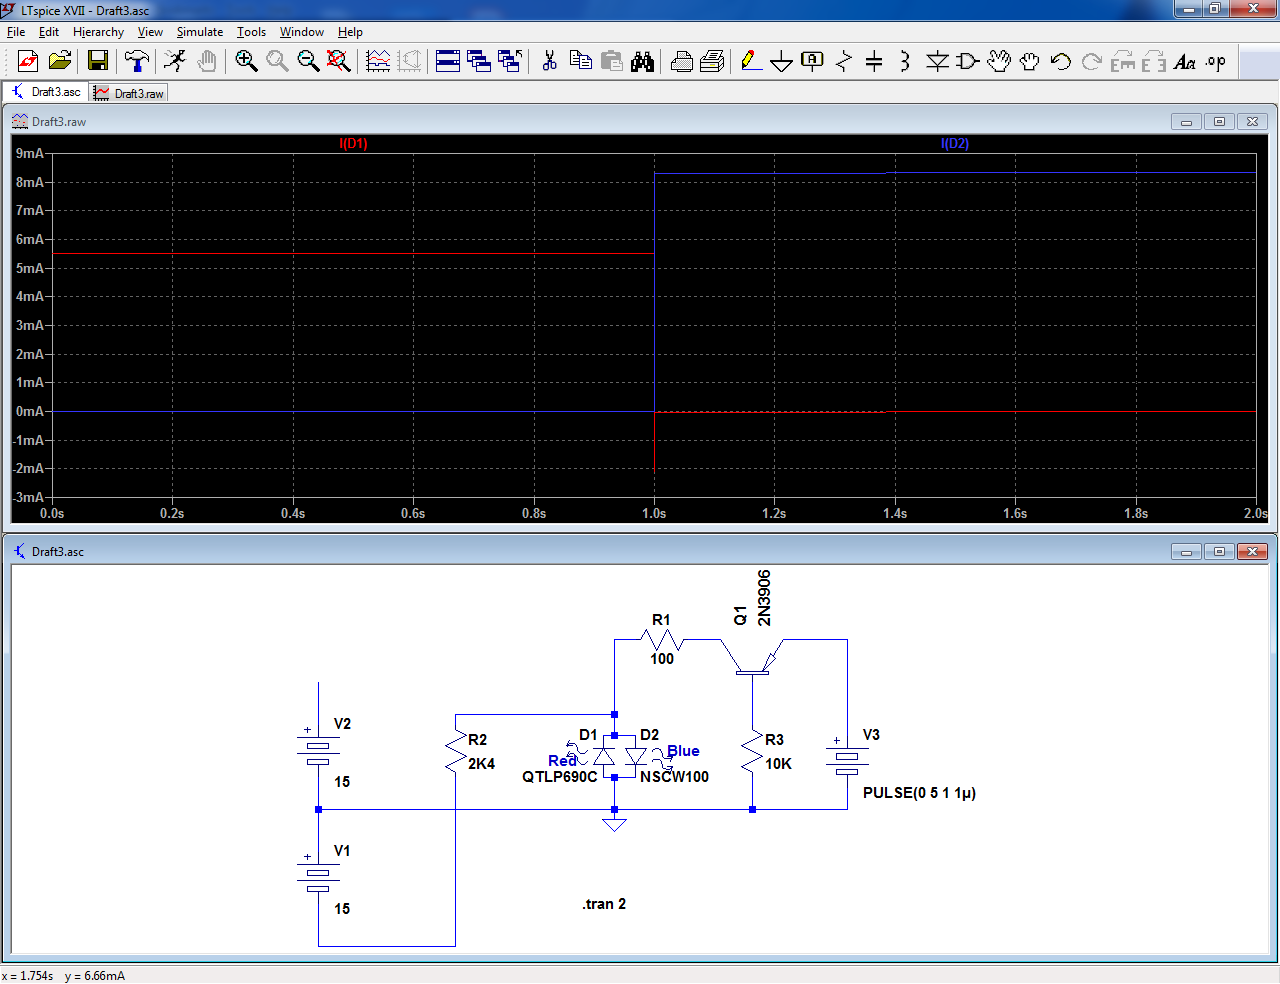Click the 9mA vertical axis label
The height and width of the screenshot is (984, 1280).
30,153
